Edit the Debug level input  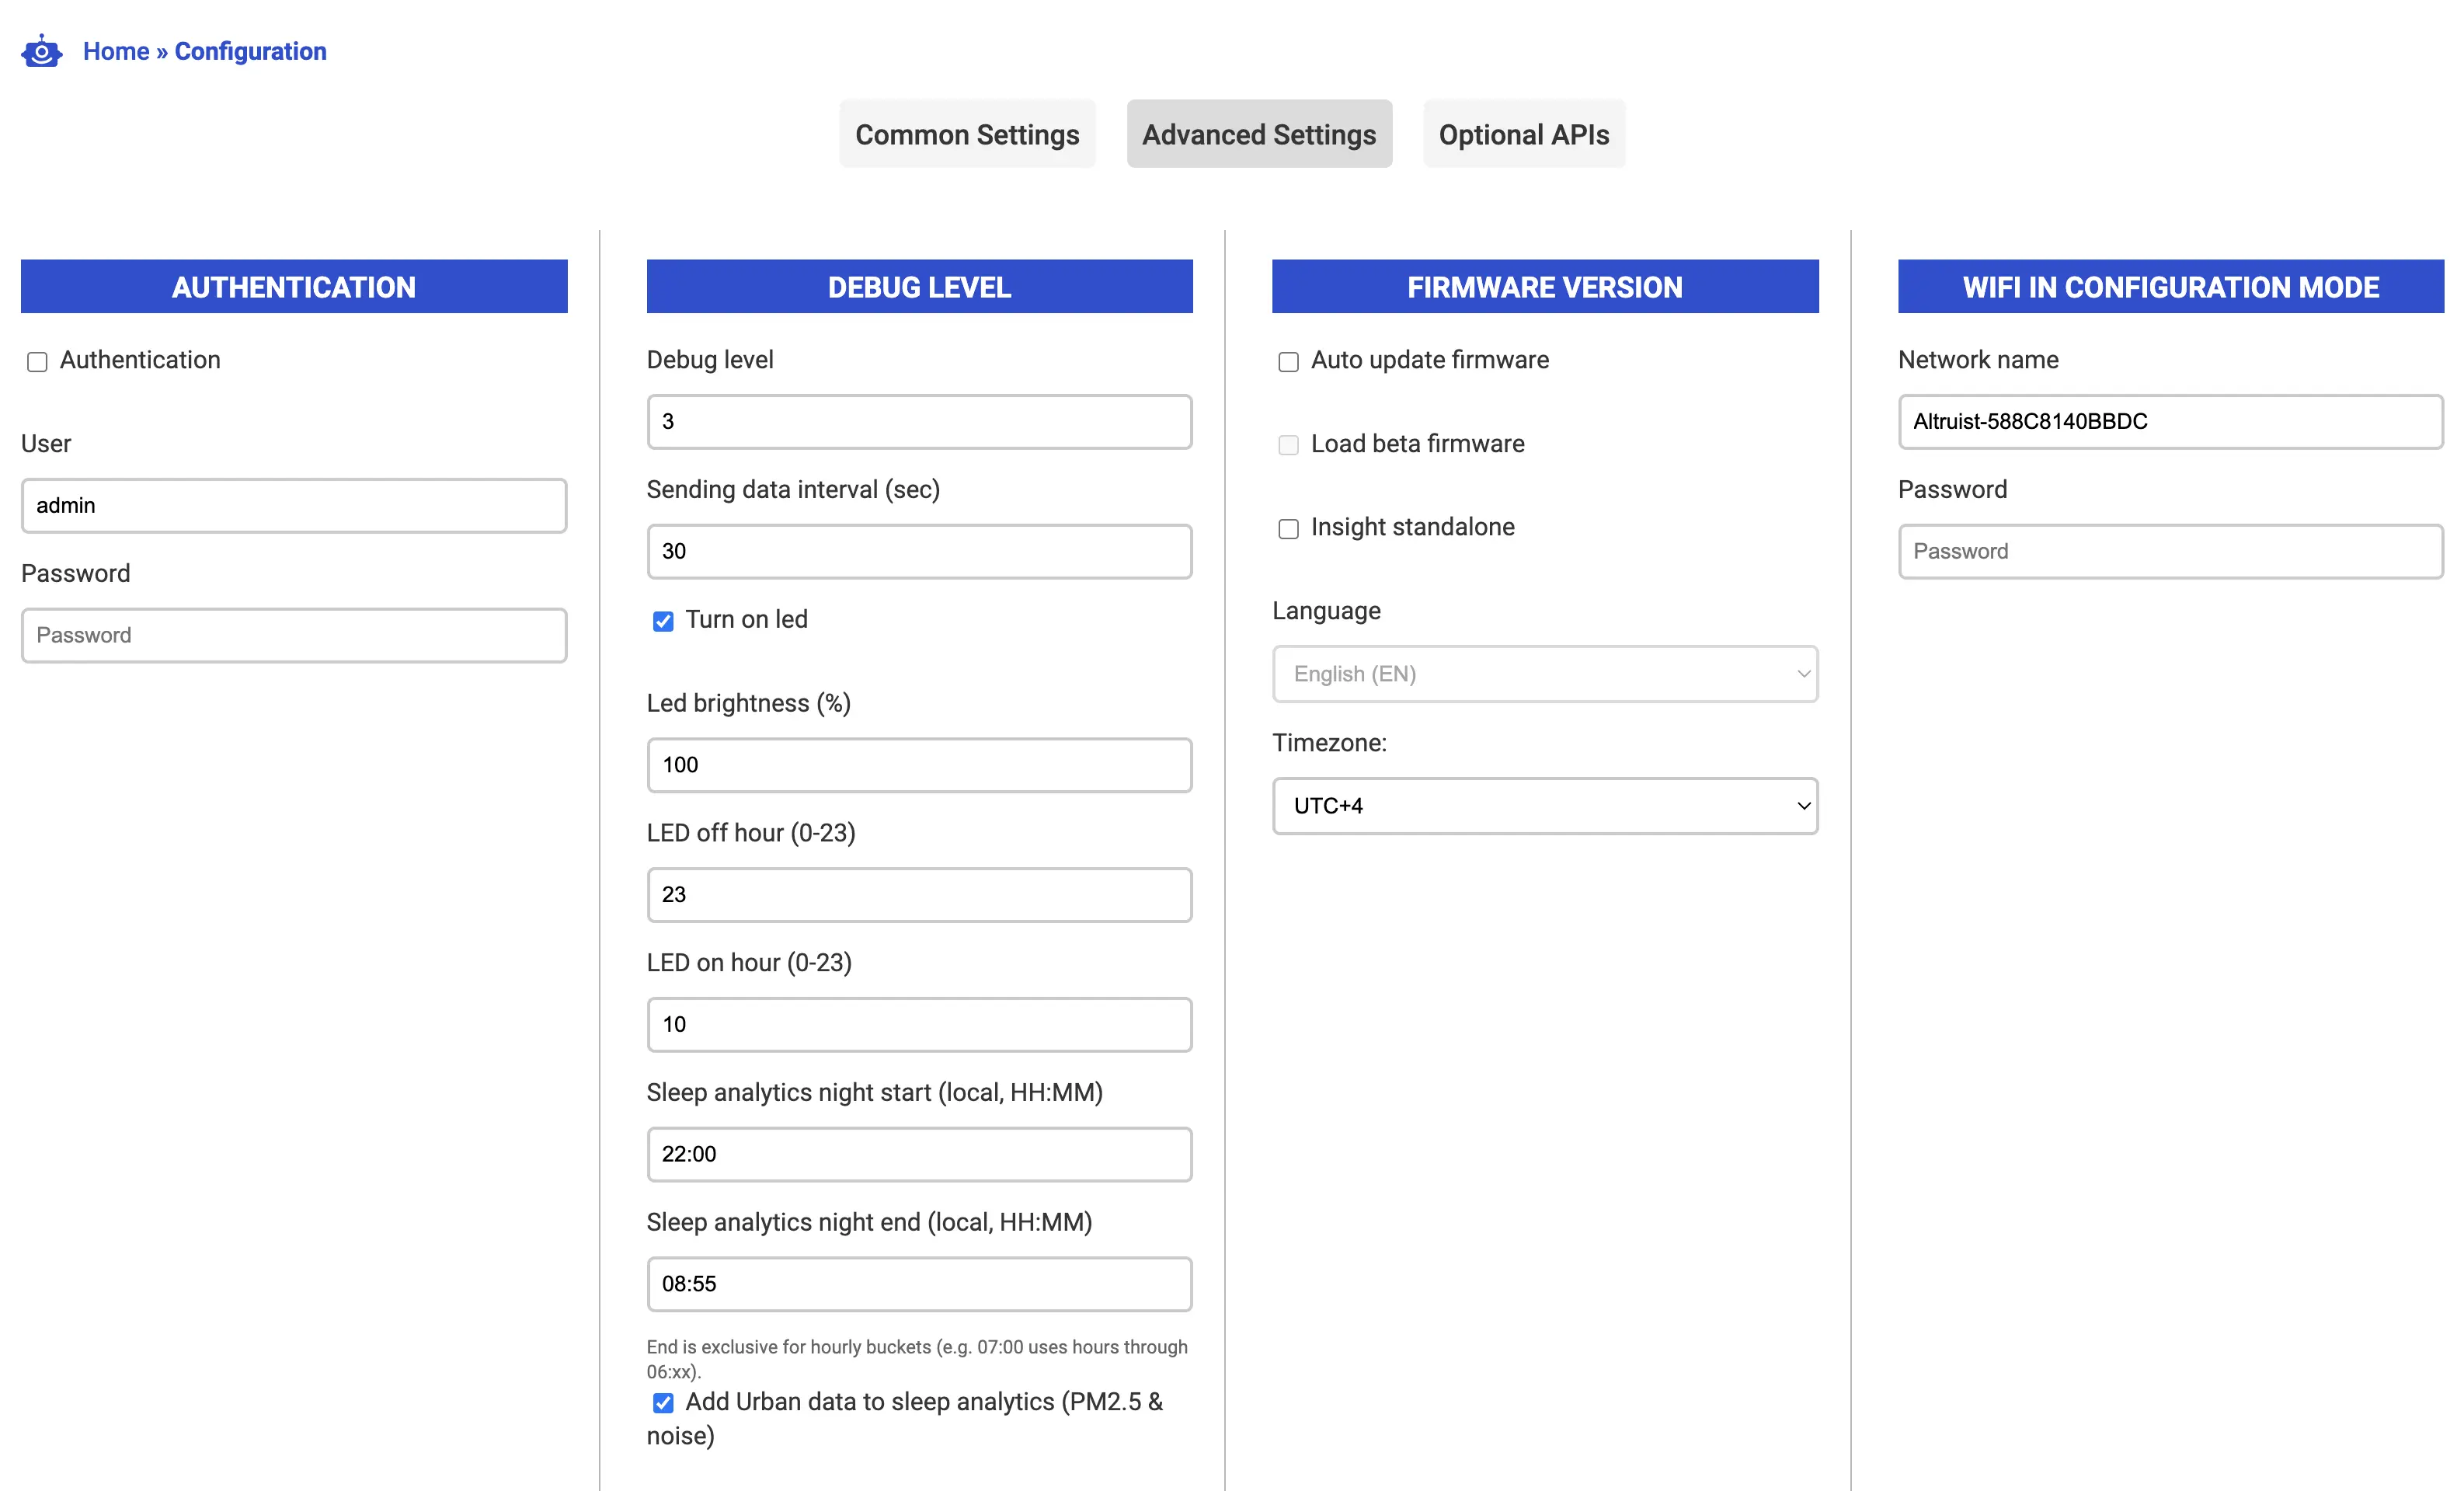pos(919,421)
